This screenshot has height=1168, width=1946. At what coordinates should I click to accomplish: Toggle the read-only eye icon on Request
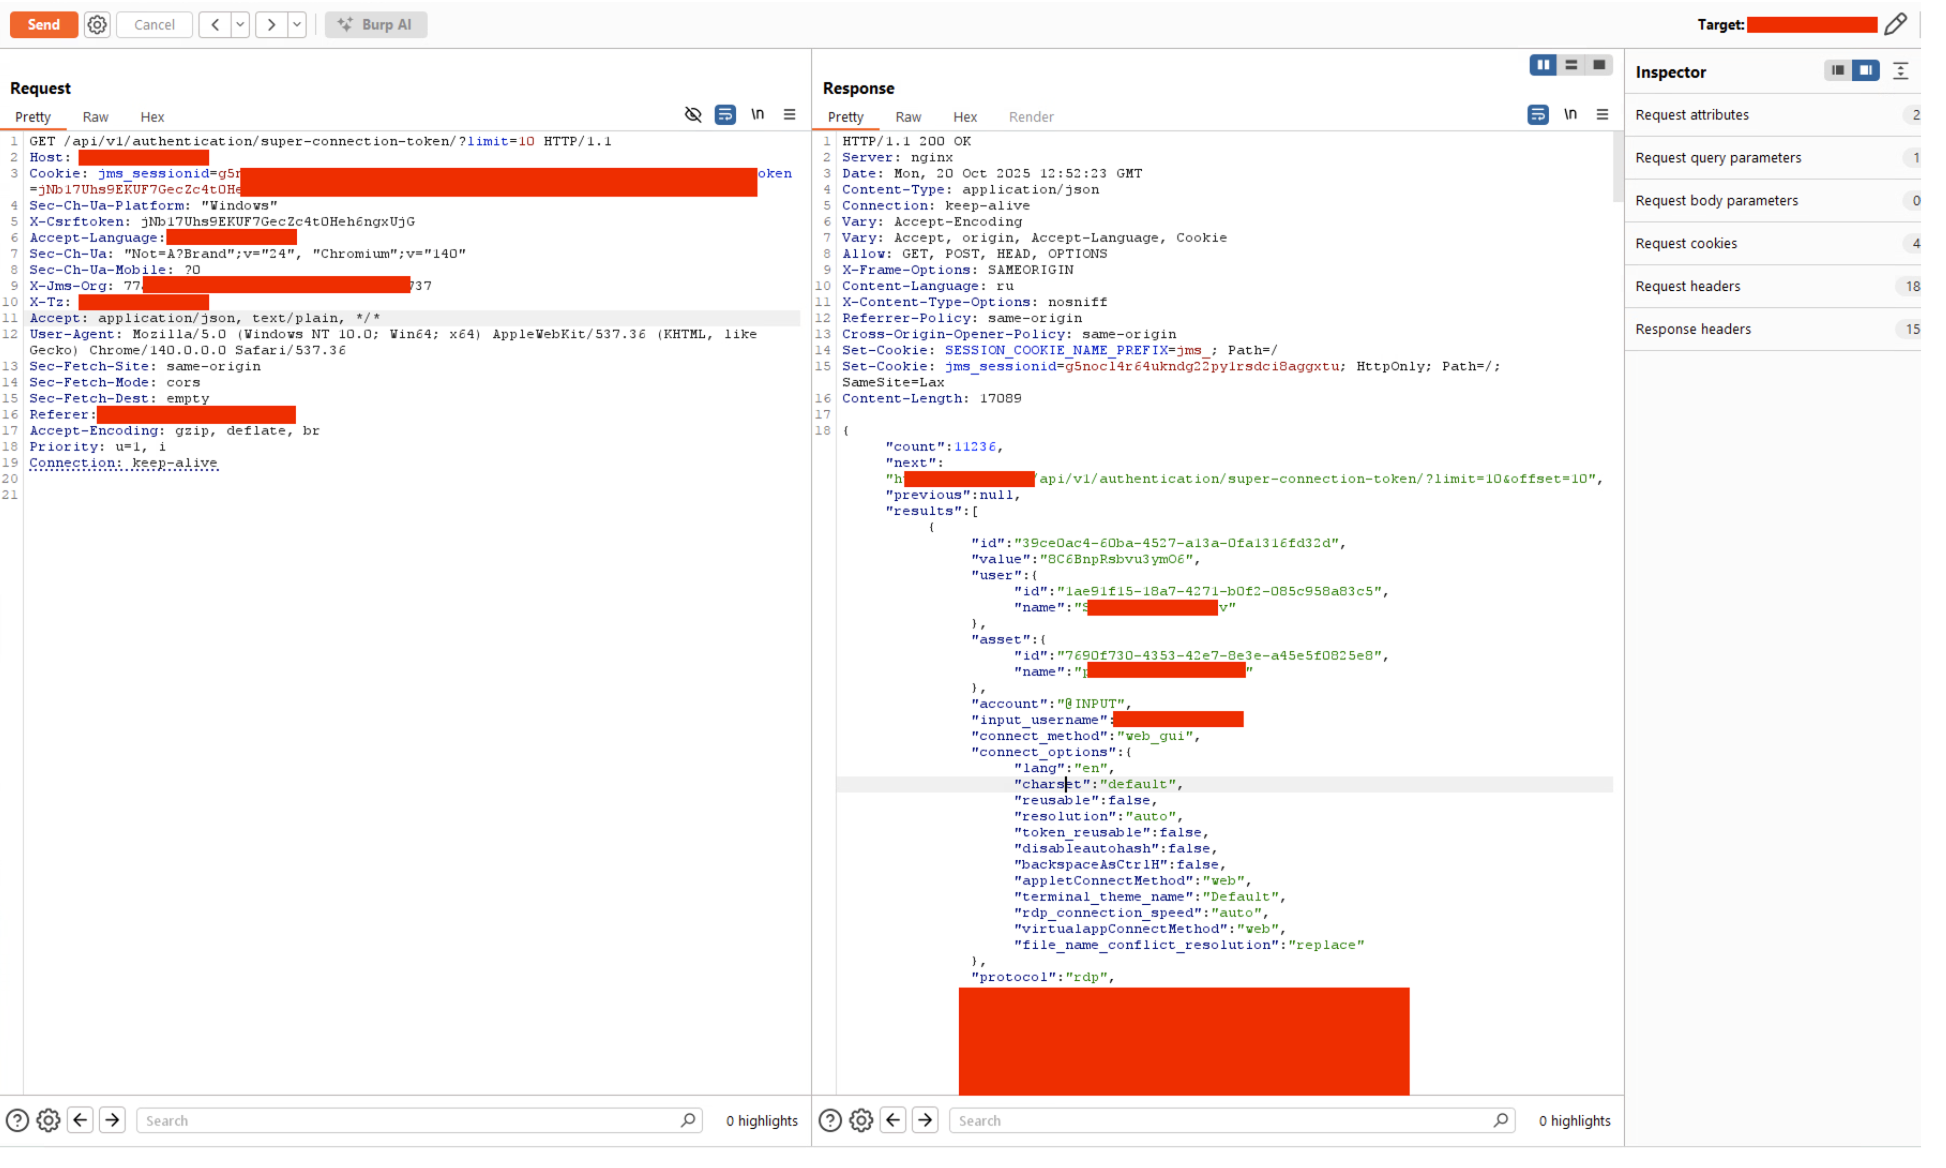point(694,114)
